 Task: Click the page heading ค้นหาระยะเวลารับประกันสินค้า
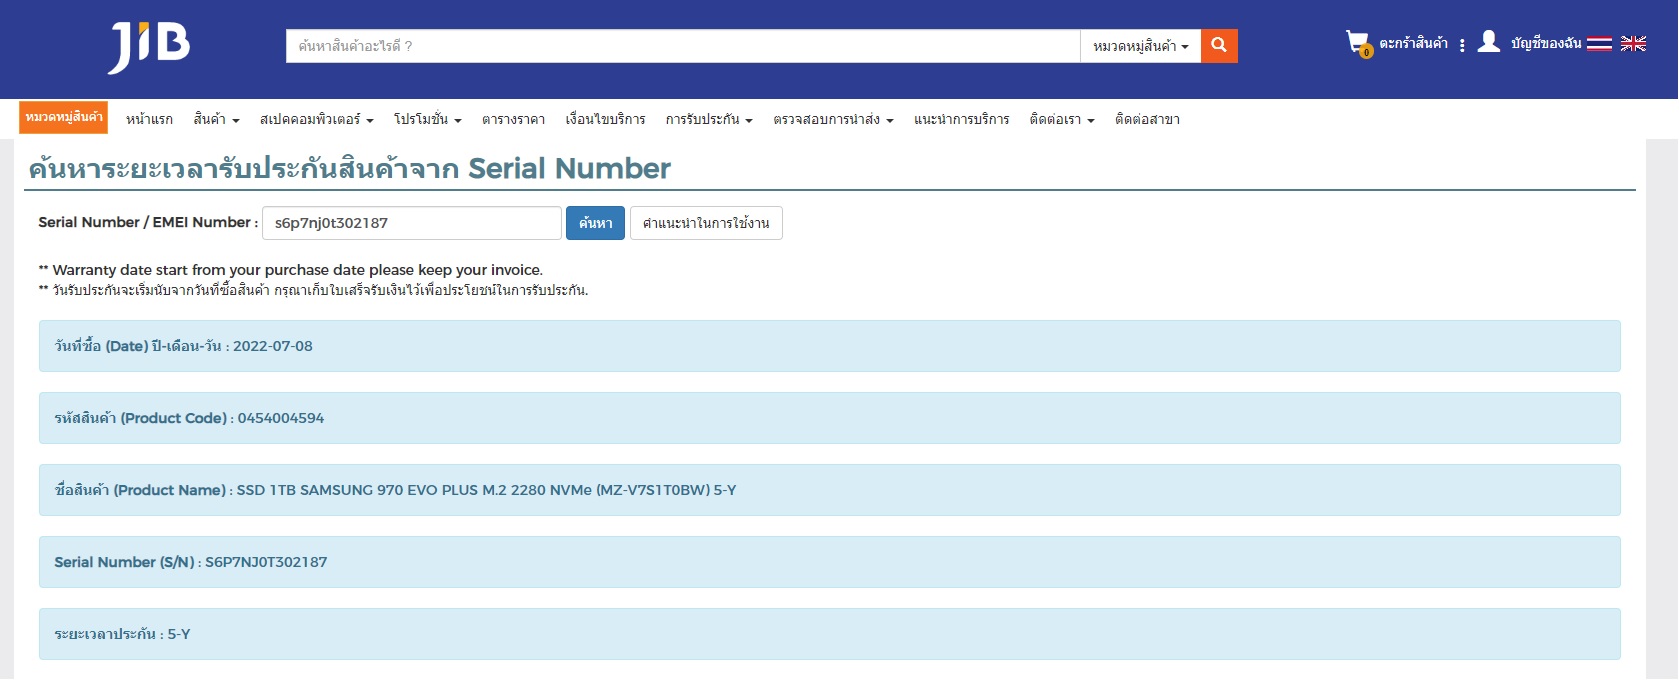pos(349,168)
